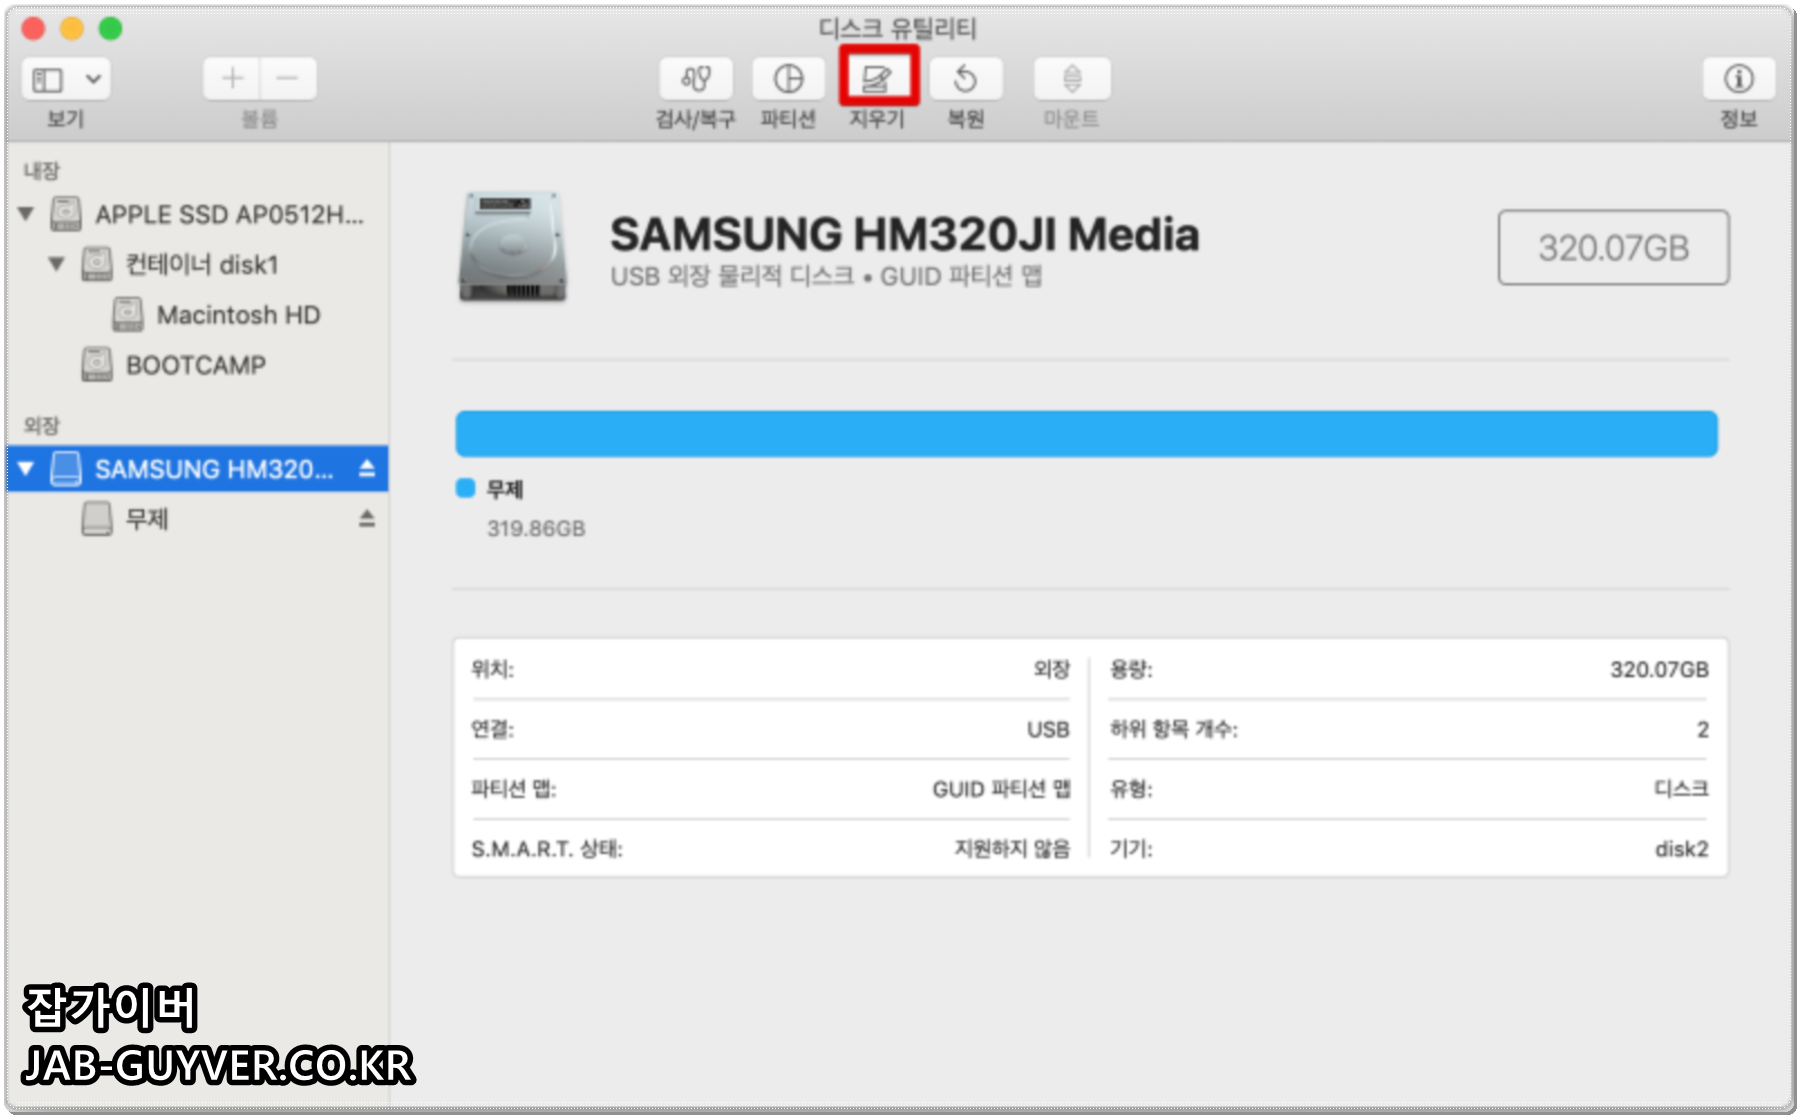Viewport: 1800px width, 1118px height.
Task: Click the 유형 value 디스크
Action: click(x=1681, y=789)
